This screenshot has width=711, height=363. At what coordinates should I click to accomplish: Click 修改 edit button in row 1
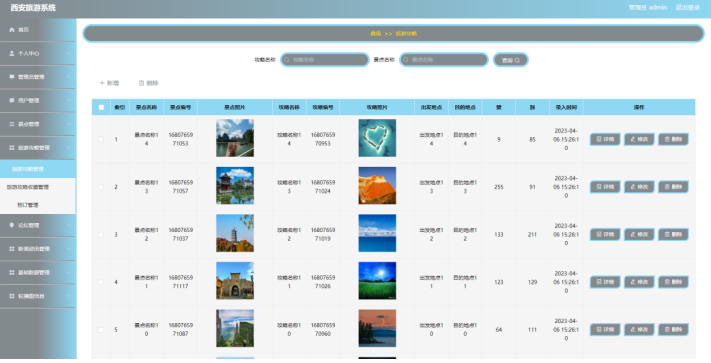639,139
